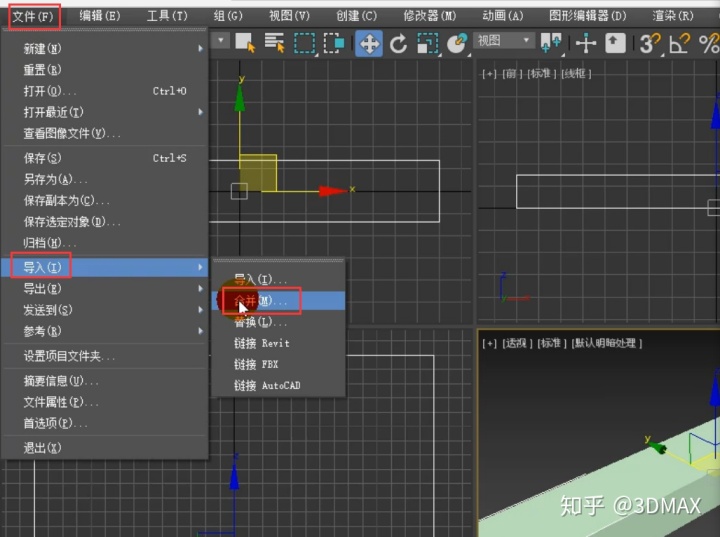Click submenu item 替换(L)...
Image resolution: width=720 pixels, height=537 pixels.
pyautogui.click(x=278, y=322)
